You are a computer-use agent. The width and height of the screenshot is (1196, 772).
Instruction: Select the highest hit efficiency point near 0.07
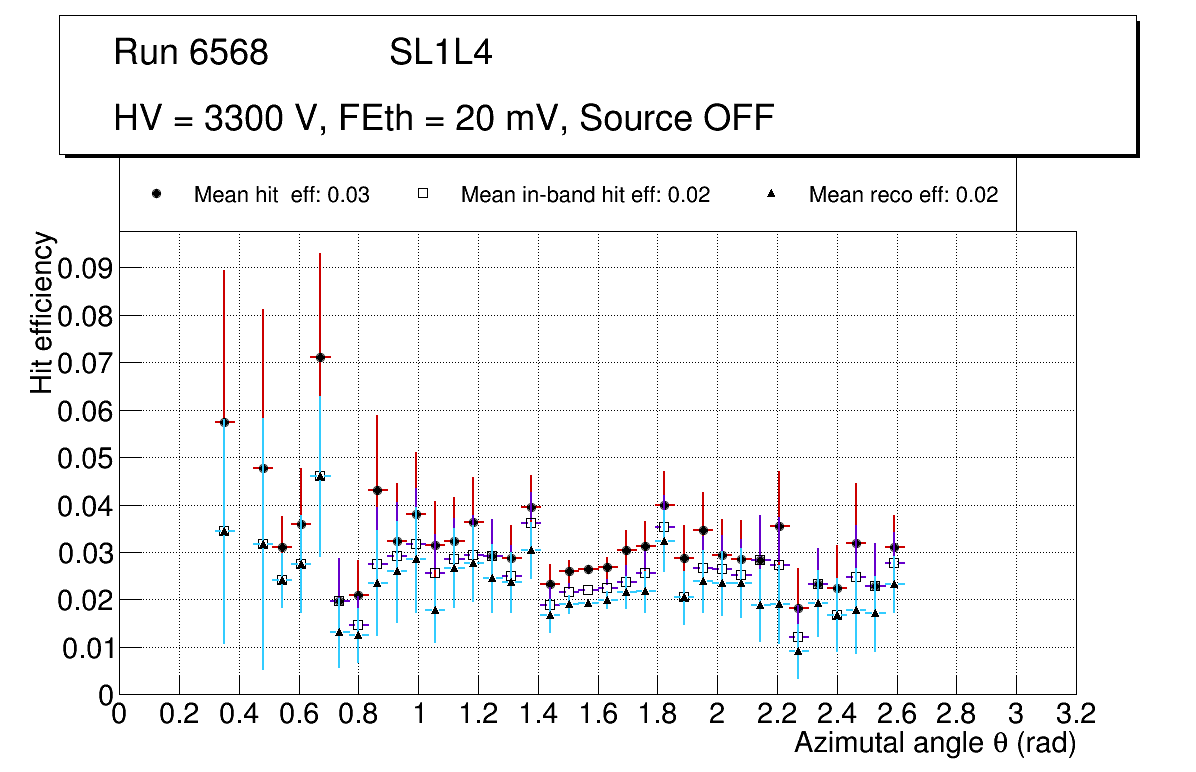tap(320, 357)
